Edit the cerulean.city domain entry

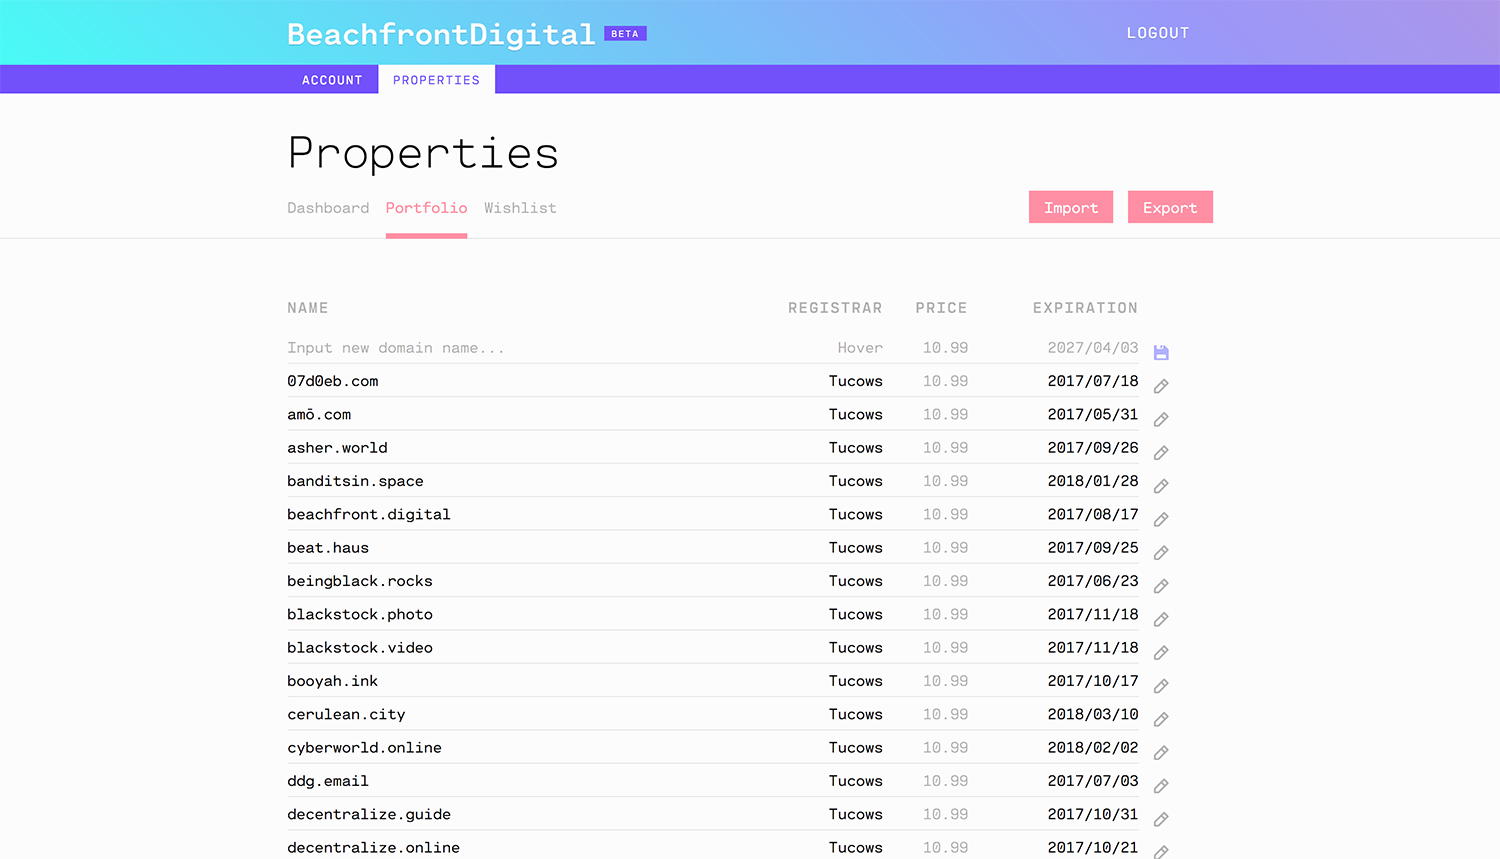click(1160, 718)
